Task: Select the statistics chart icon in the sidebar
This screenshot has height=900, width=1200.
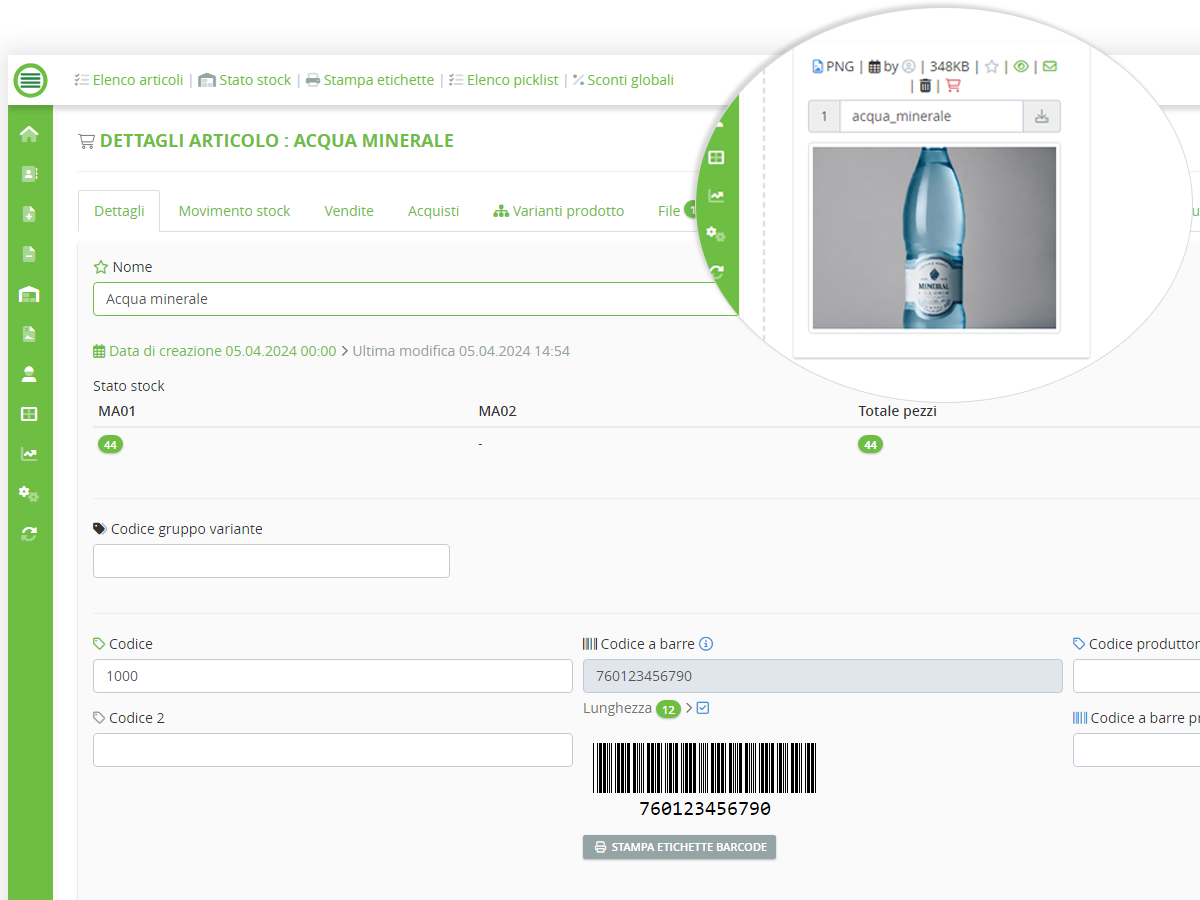Action: point(29,453)
